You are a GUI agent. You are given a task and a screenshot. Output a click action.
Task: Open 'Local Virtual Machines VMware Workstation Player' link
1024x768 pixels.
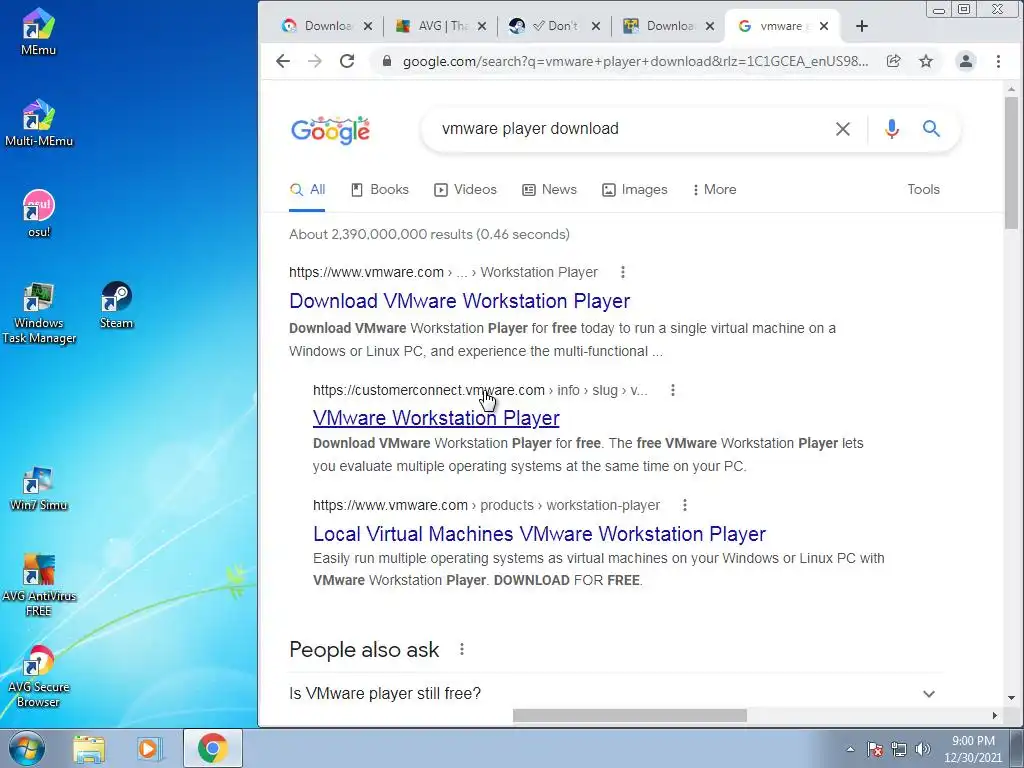coord(539,534)
